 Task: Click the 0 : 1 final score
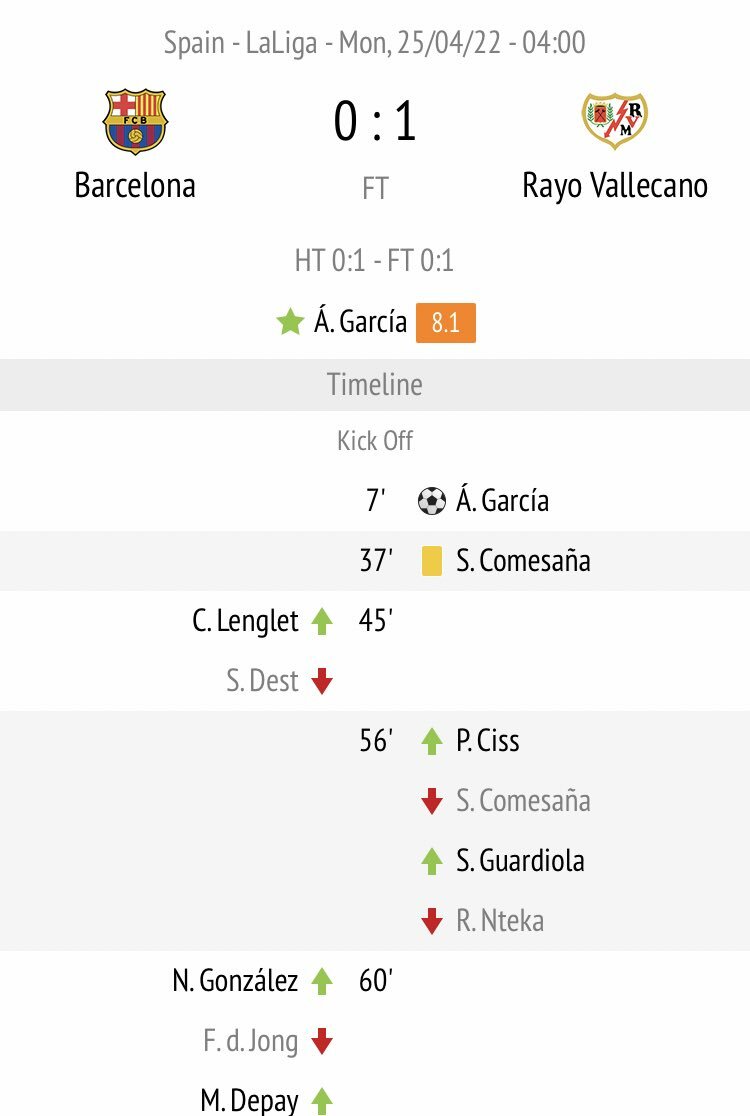[x=375, y=120]
